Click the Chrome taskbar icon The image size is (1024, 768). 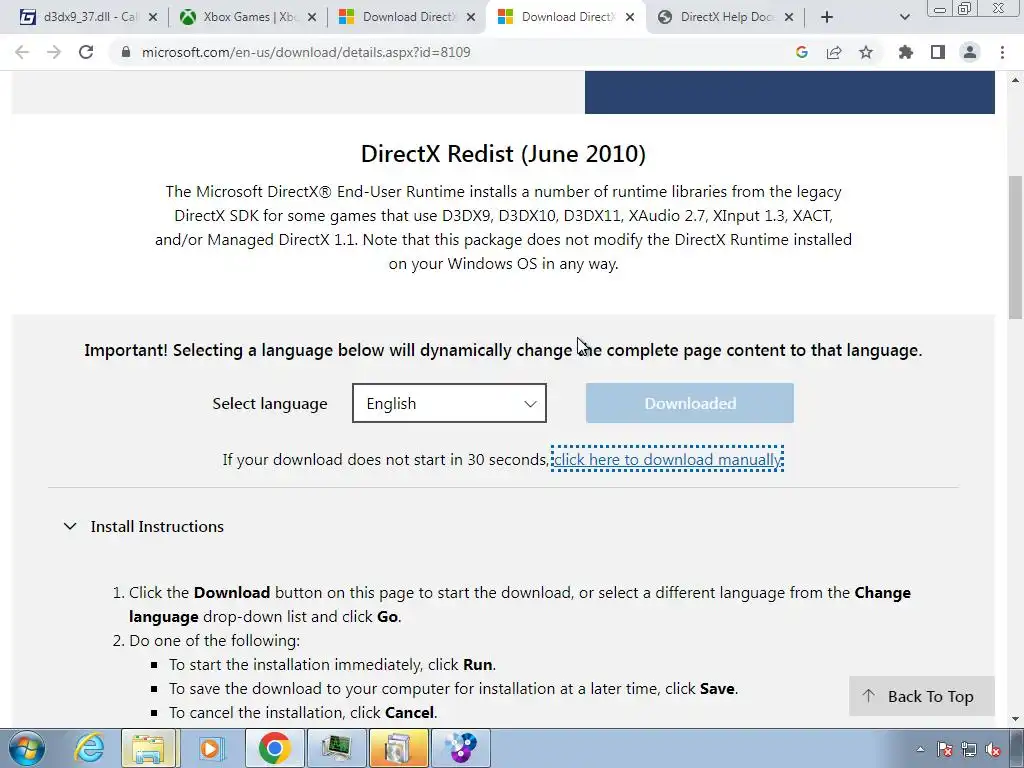[x=274, y=748]
